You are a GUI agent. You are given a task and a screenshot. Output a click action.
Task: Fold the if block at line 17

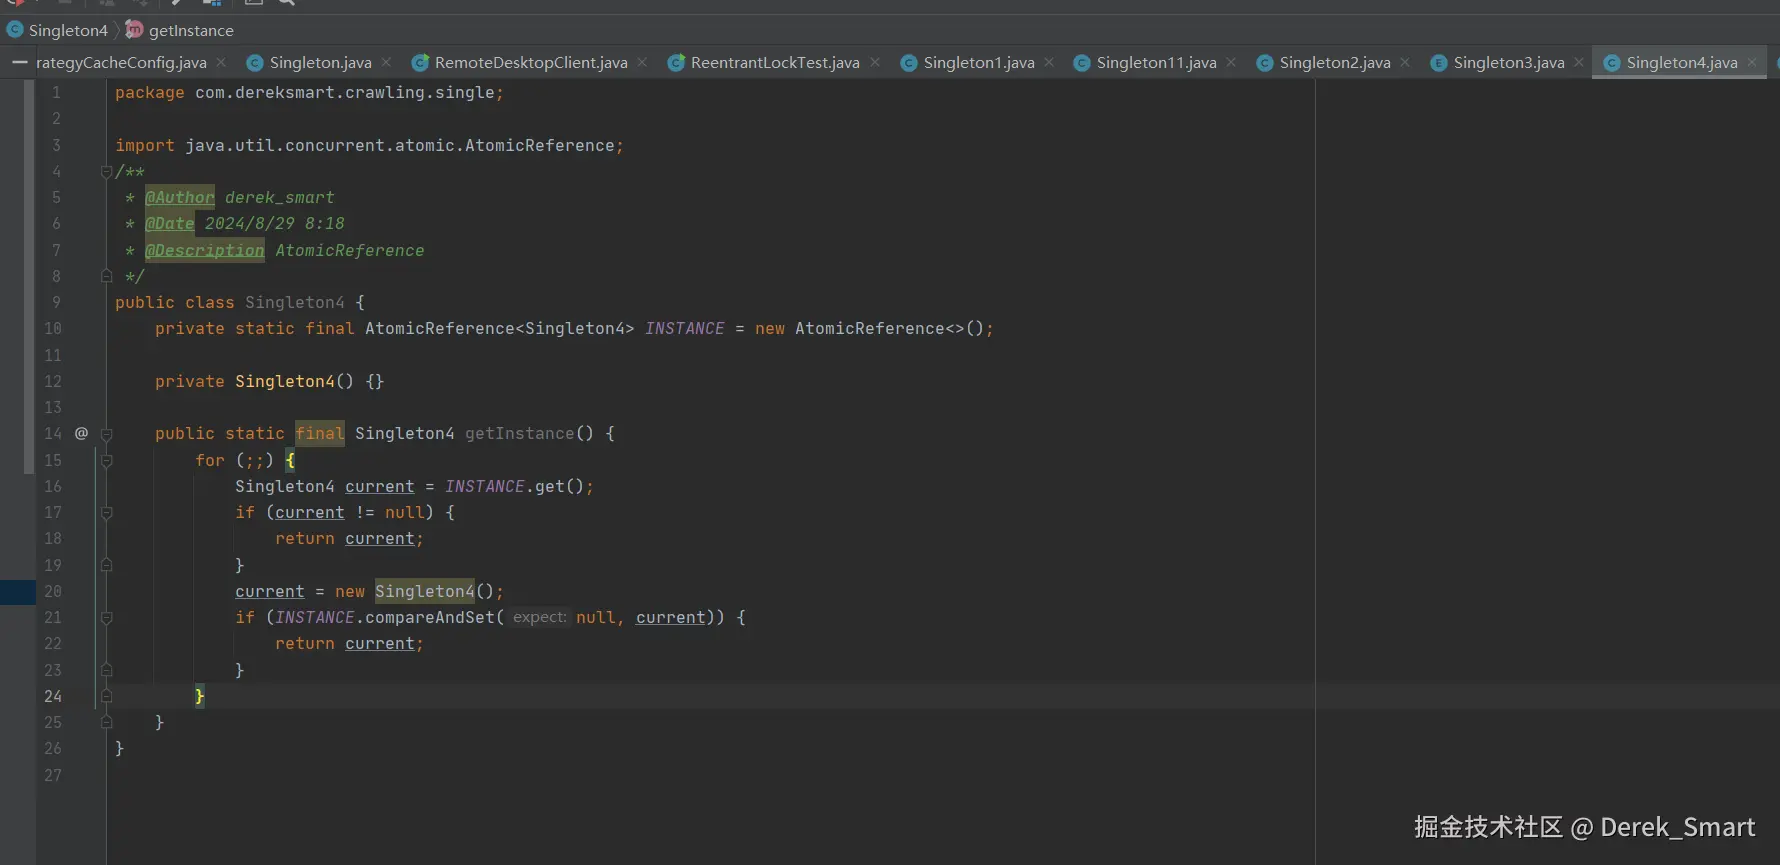[106, 512]
